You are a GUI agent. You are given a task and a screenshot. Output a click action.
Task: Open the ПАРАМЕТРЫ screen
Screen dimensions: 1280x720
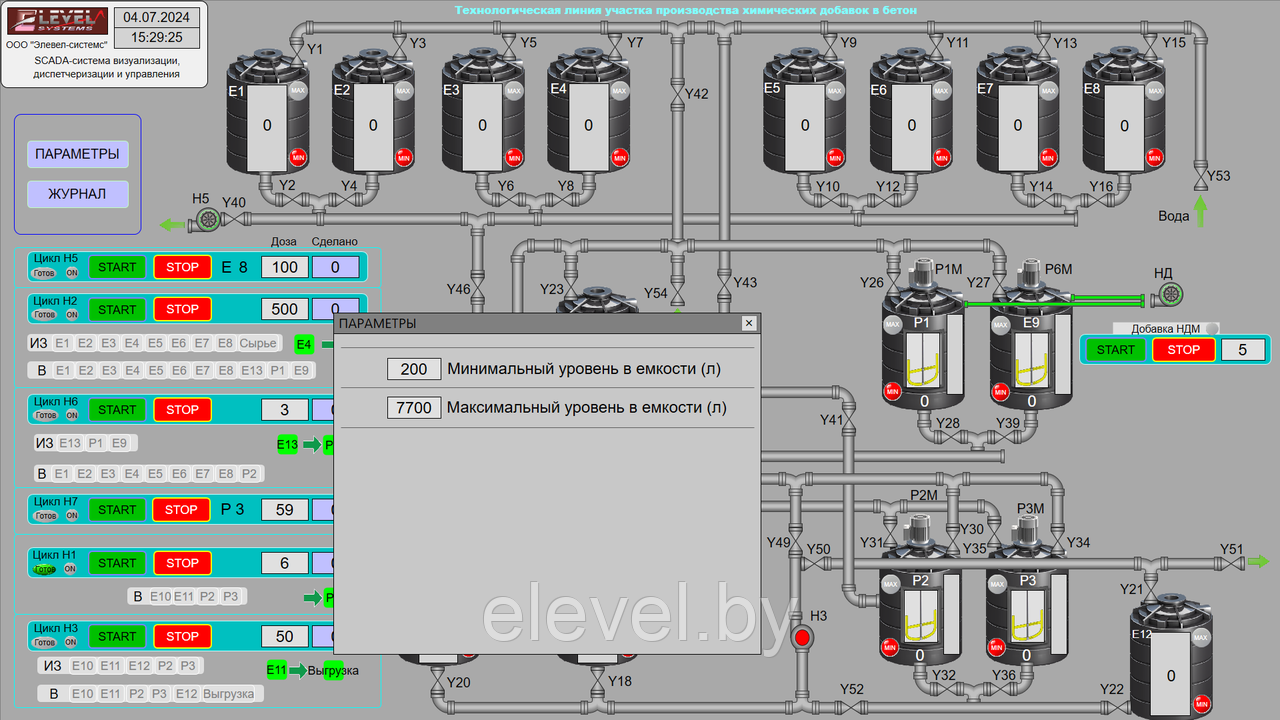(77, 154)
